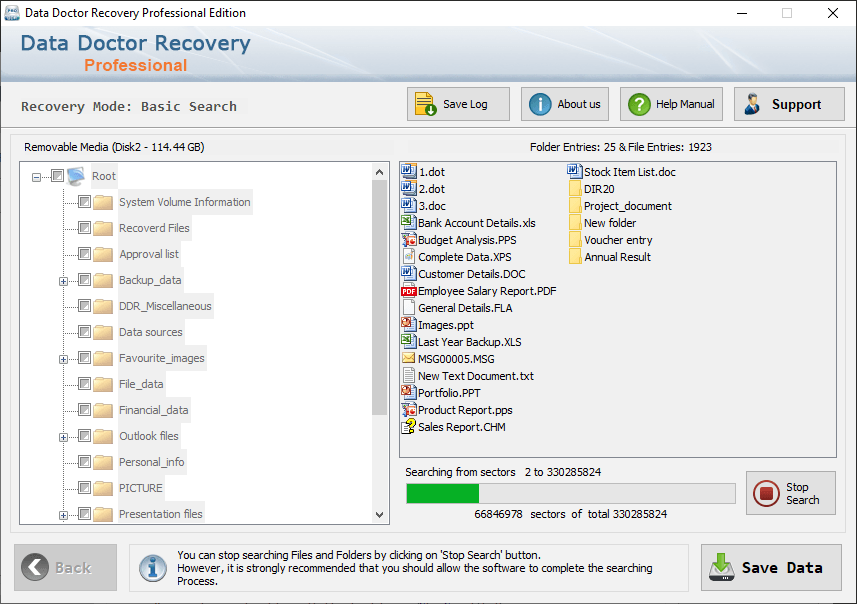Toggle the Root checkbox
The width and height of the screenshot is (857, 604).
[x=57, y=175]
